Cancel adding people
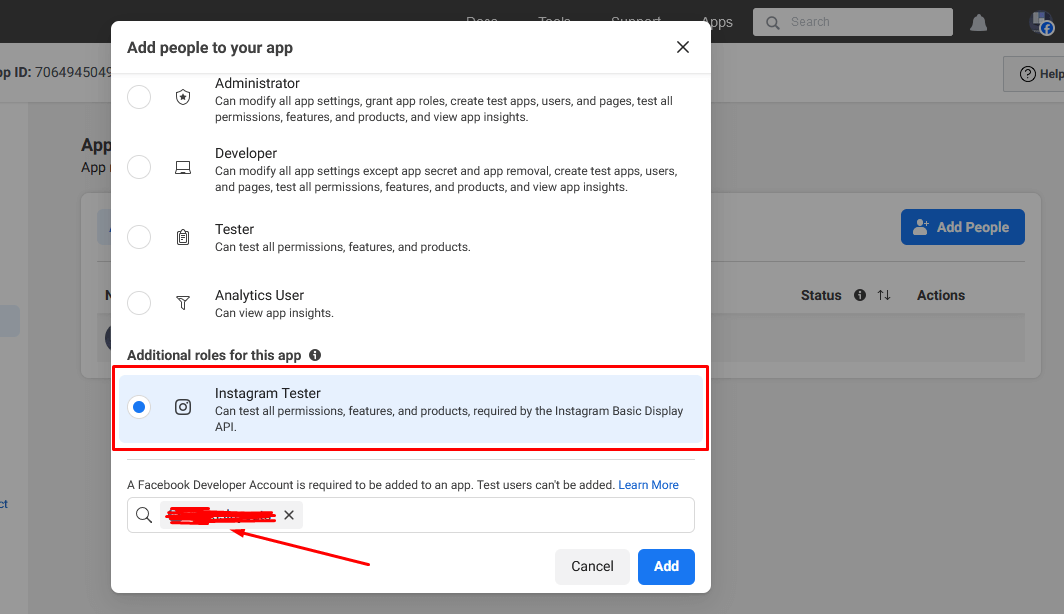 [592, 567]
